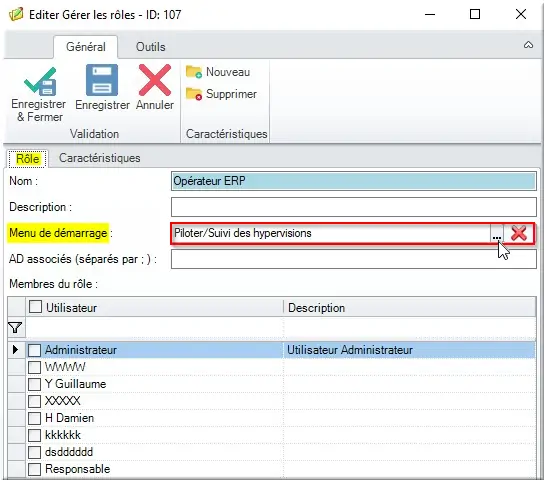Click the Enregistrer floppy disk icon
The image size is (544, 480).
[x=102, y=80]
